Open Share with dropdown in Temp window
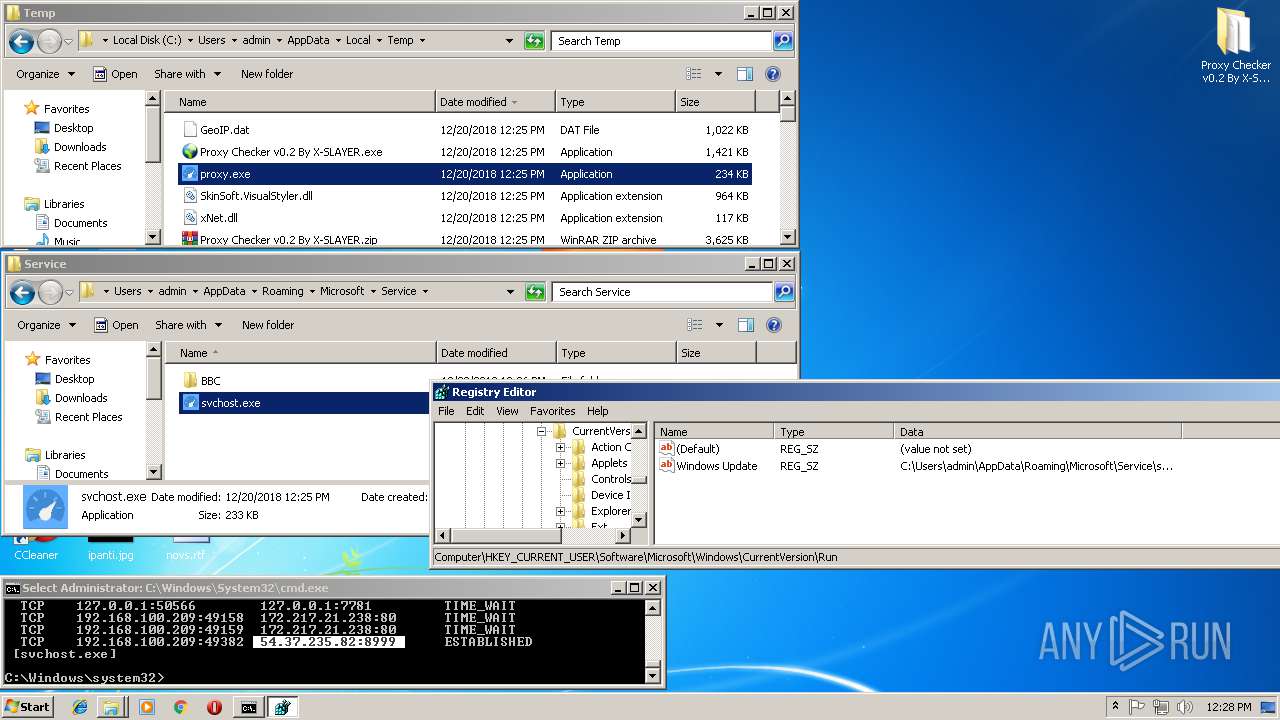Image resolution: width=1280 pixels, height=720 pixels. tap(186, 74)
